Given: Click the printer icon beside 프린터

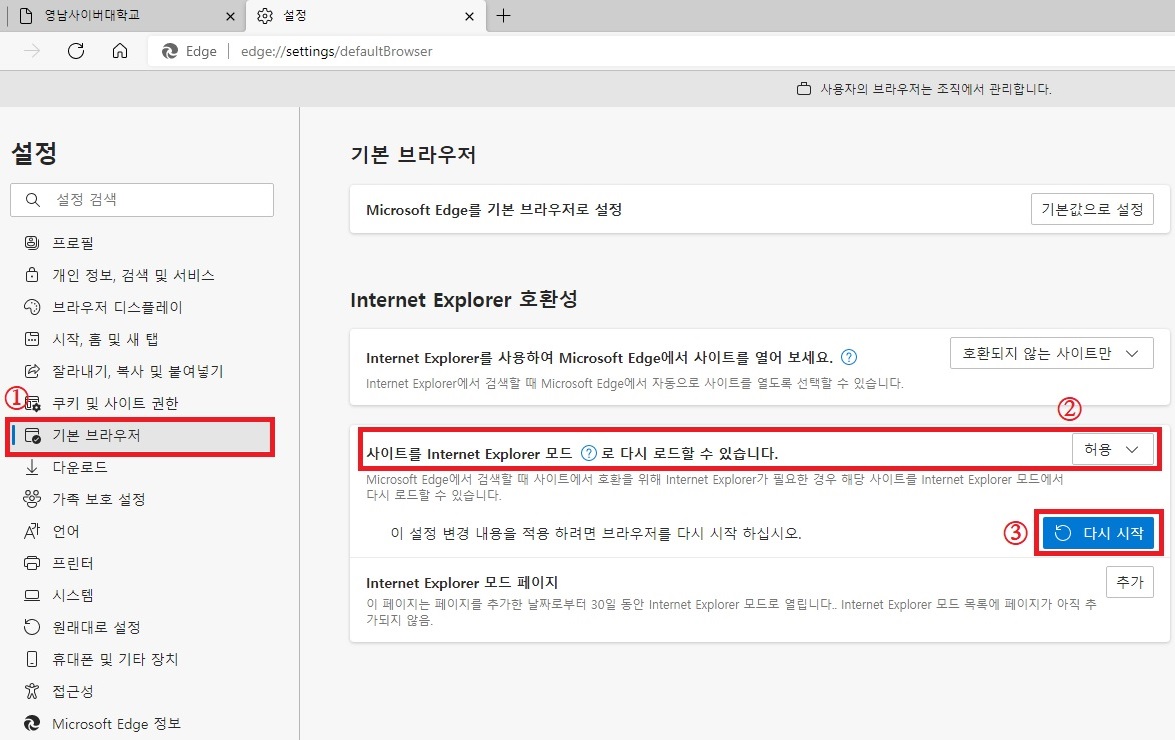Looking at the screenshot, I should pyautogui.click(x=31, y=563).
